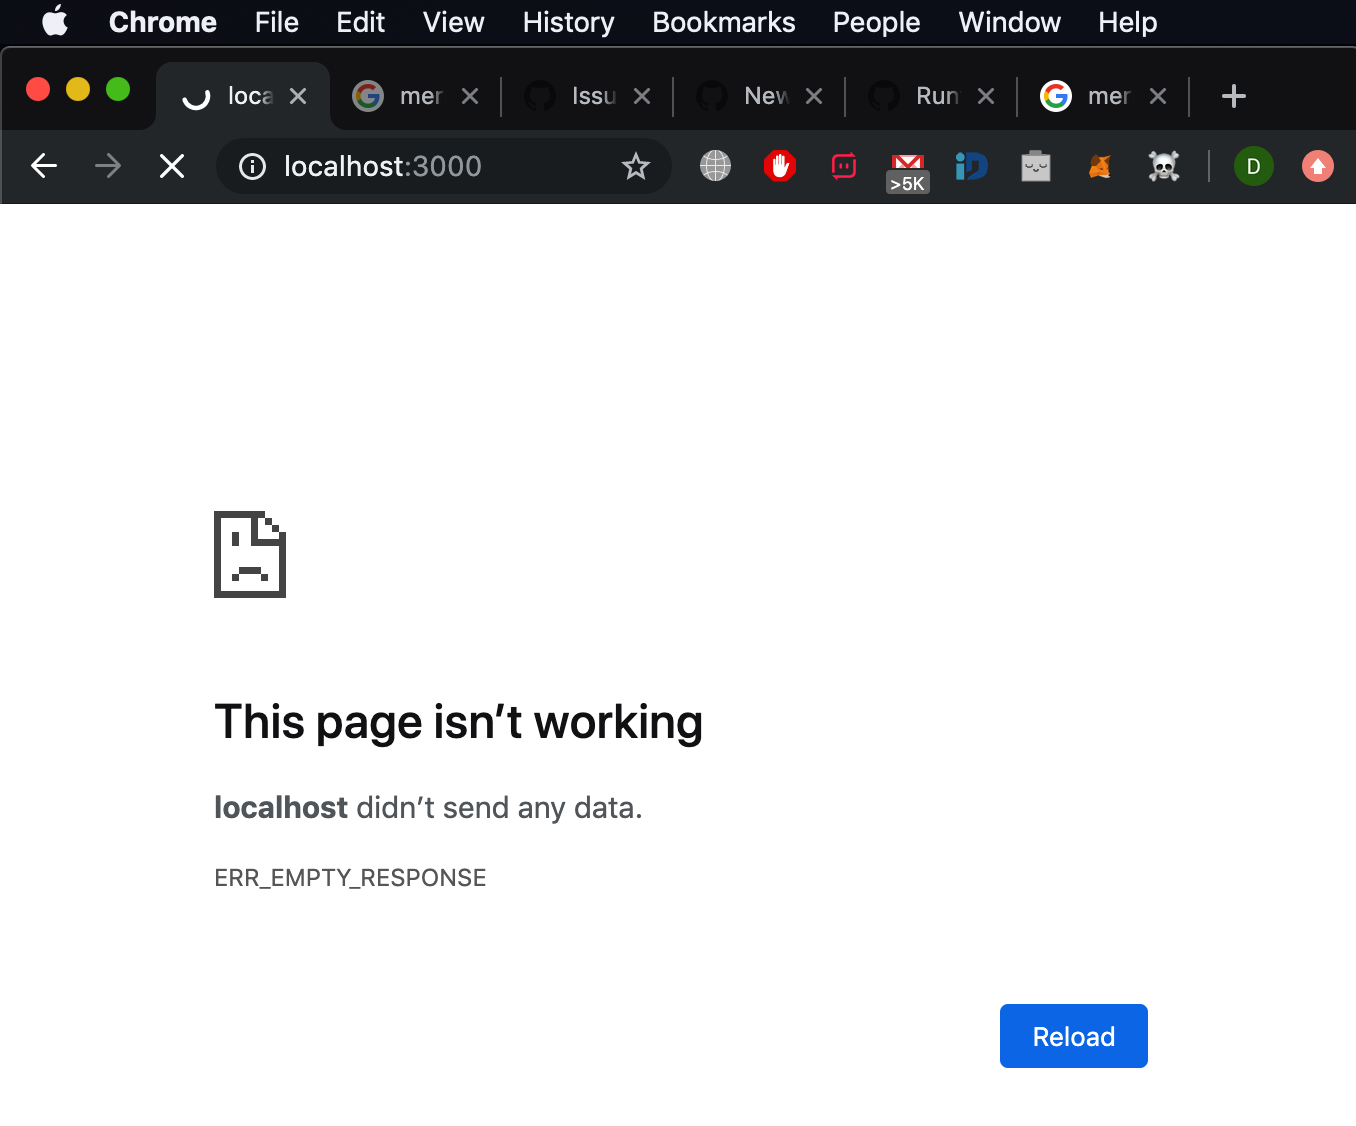Open the gray sleeping-face box extension icon
The width and height of the screenshot is (1356, 1126).
coord(1036,166)
